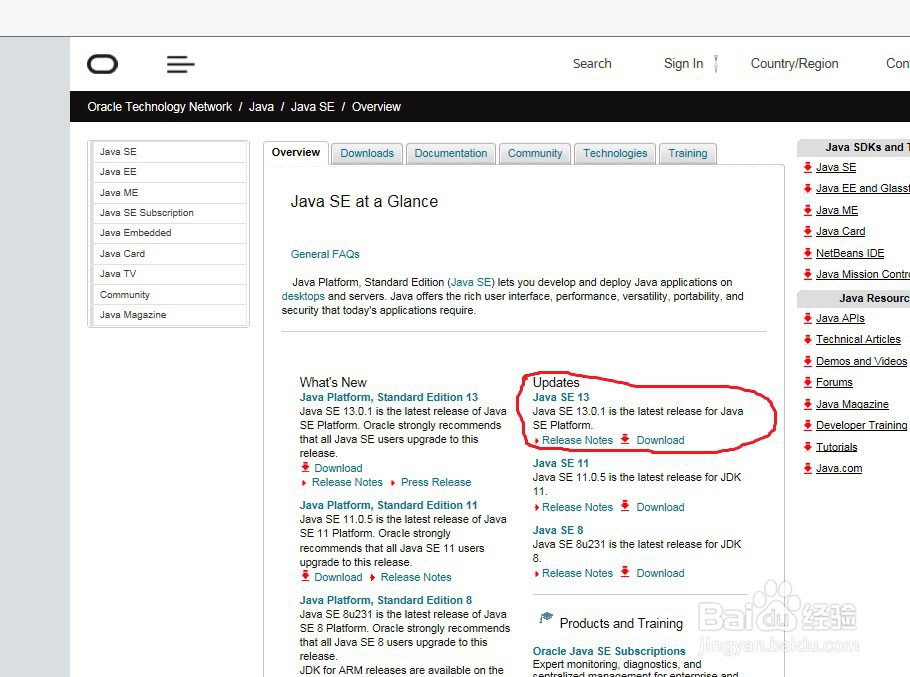Click red arrow icon beside Java.com
The height and width of the screenshot is (677, 910).
tap(807, 468)
